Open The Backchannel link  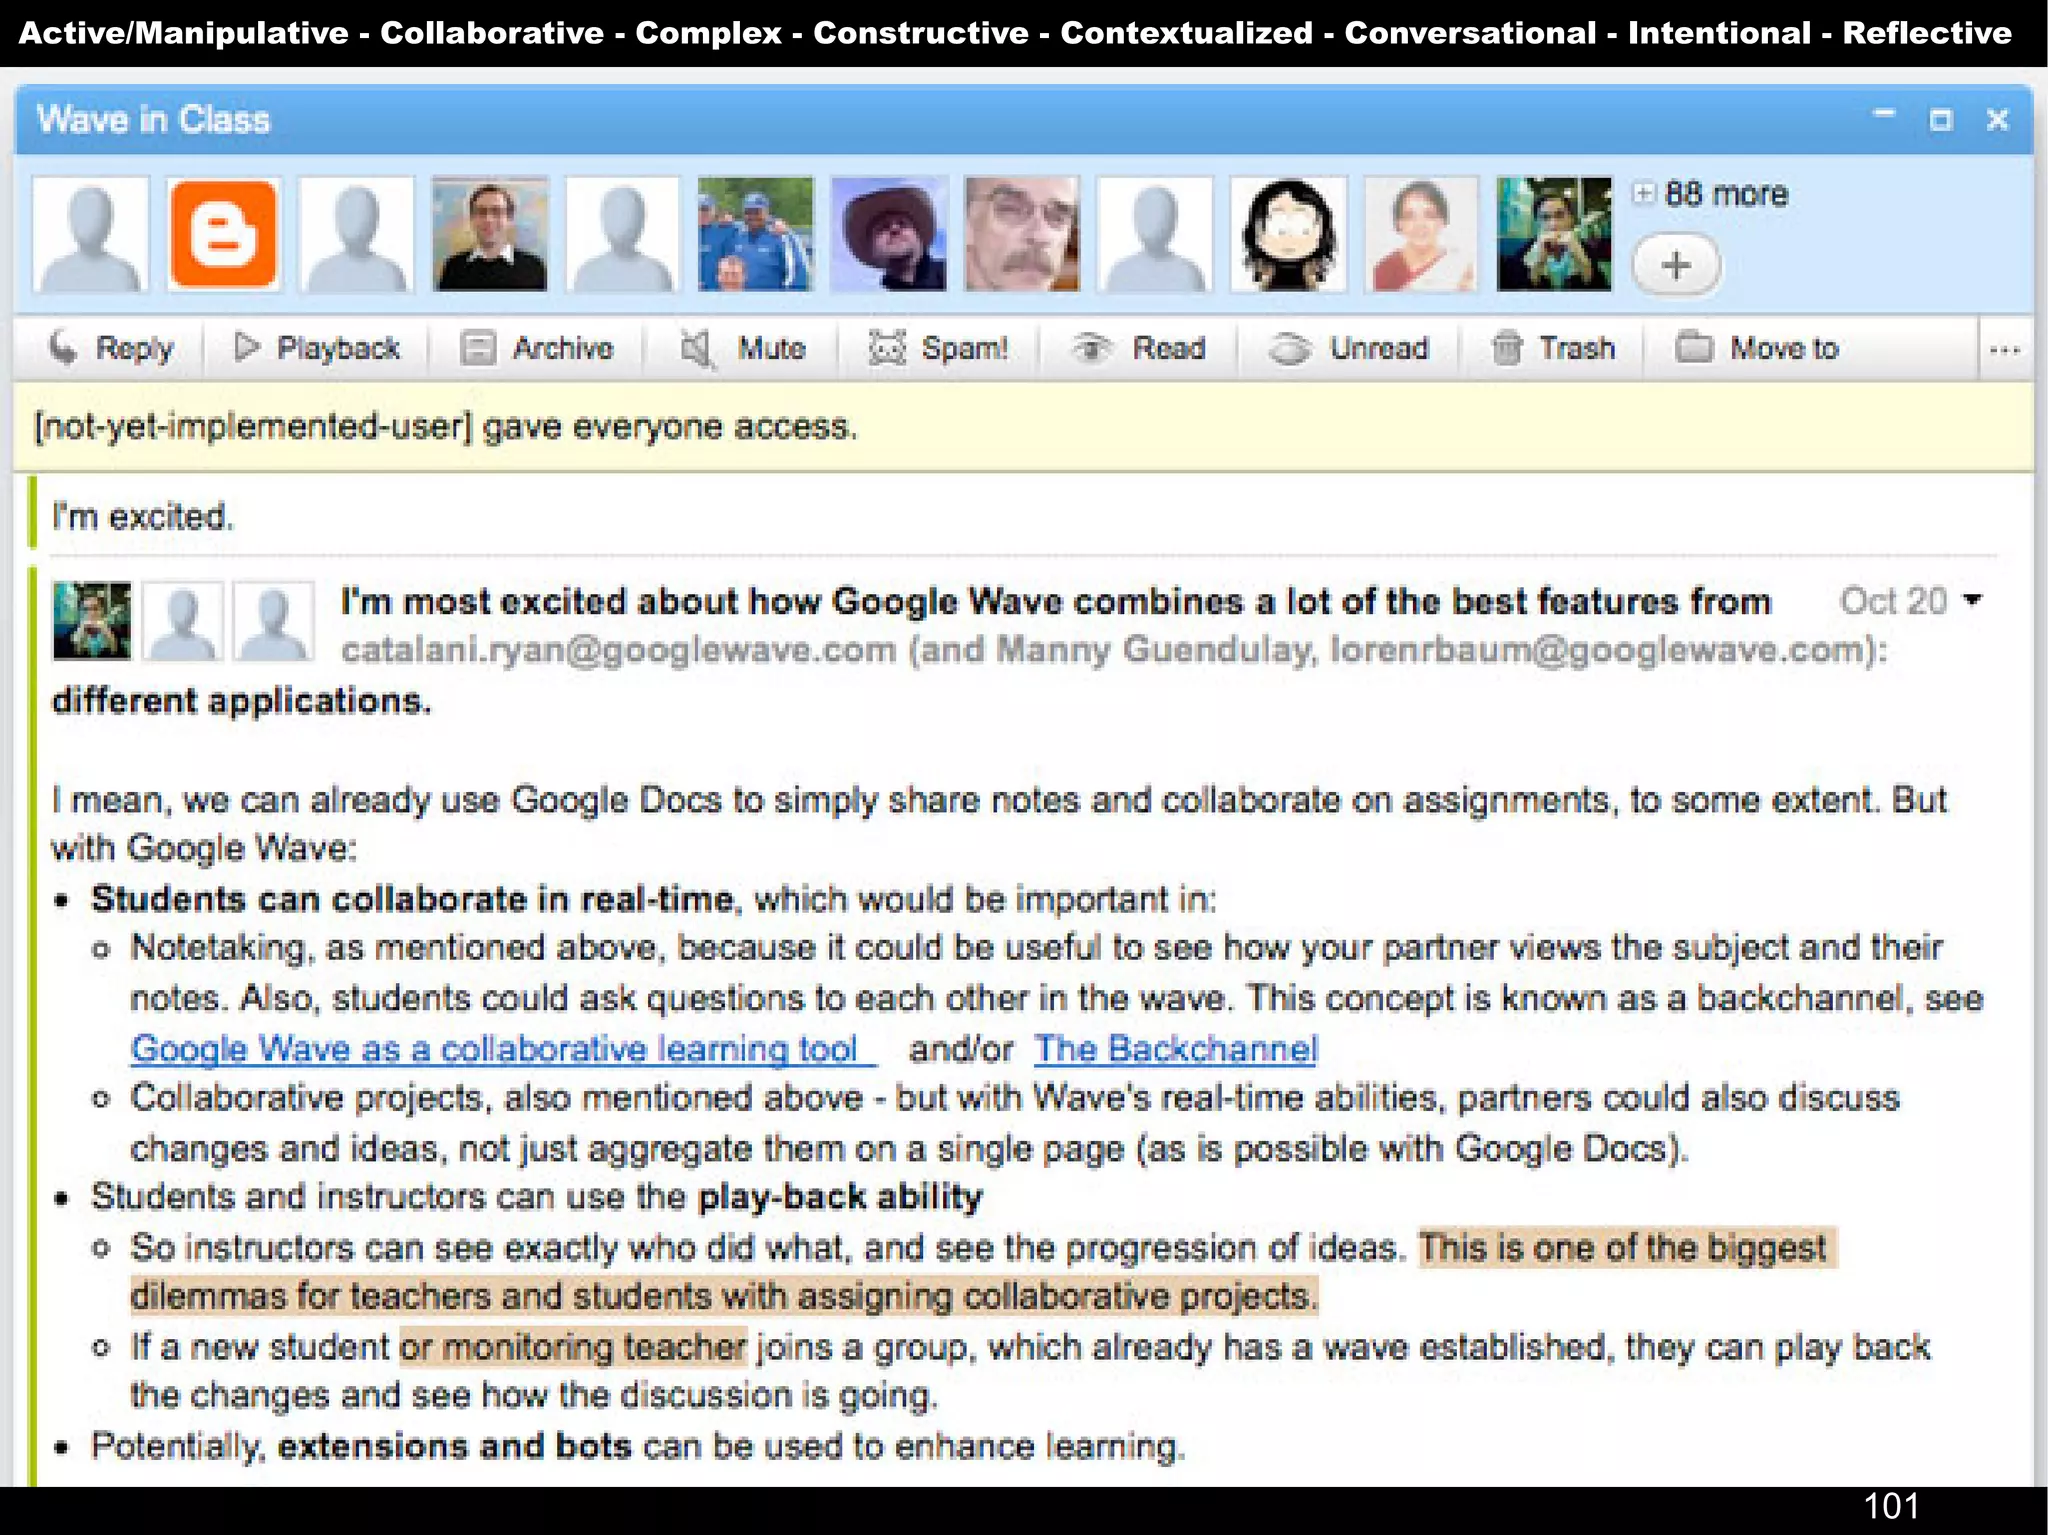click(1175, 1048)
